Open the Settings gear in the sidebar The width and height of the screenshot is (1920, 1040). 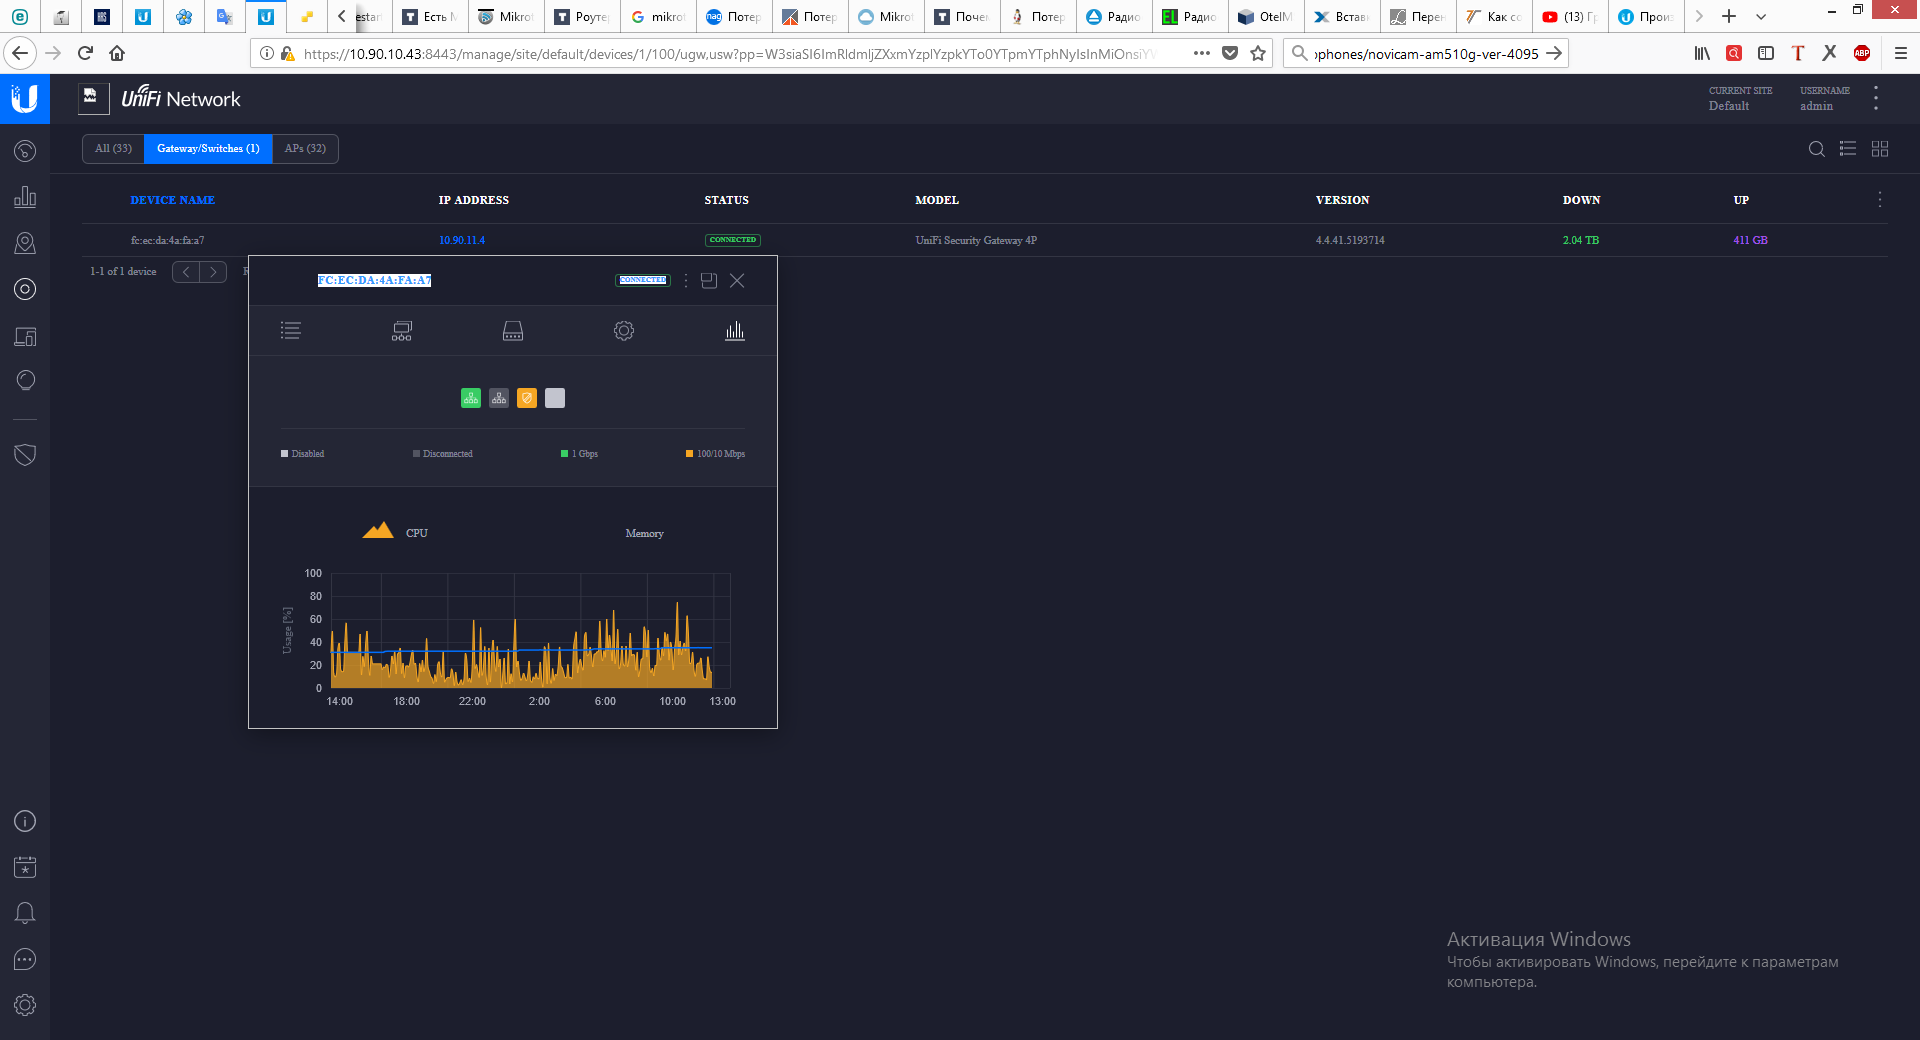tap(25, 1005)
